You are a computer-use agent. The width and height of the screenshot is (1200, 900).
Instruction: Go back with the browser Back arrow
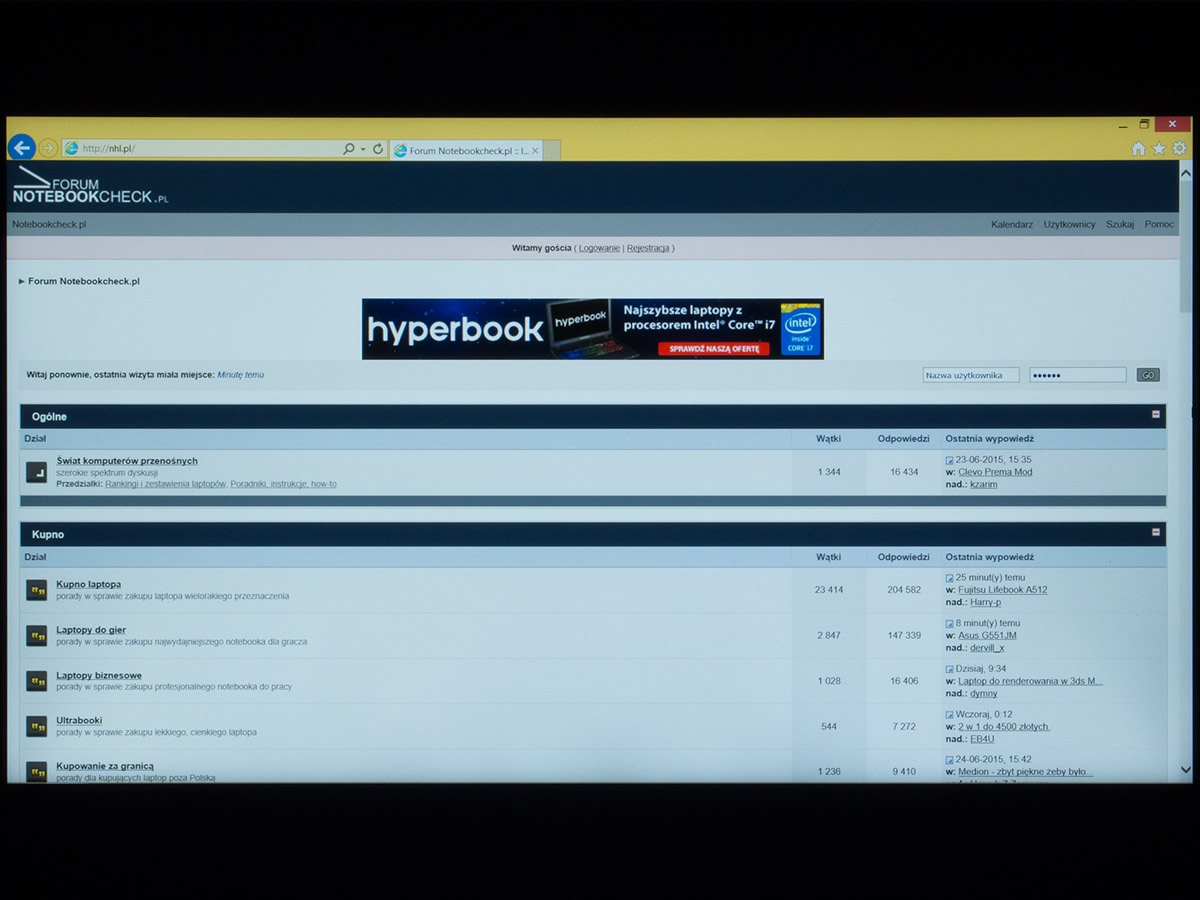coord(21,148)
